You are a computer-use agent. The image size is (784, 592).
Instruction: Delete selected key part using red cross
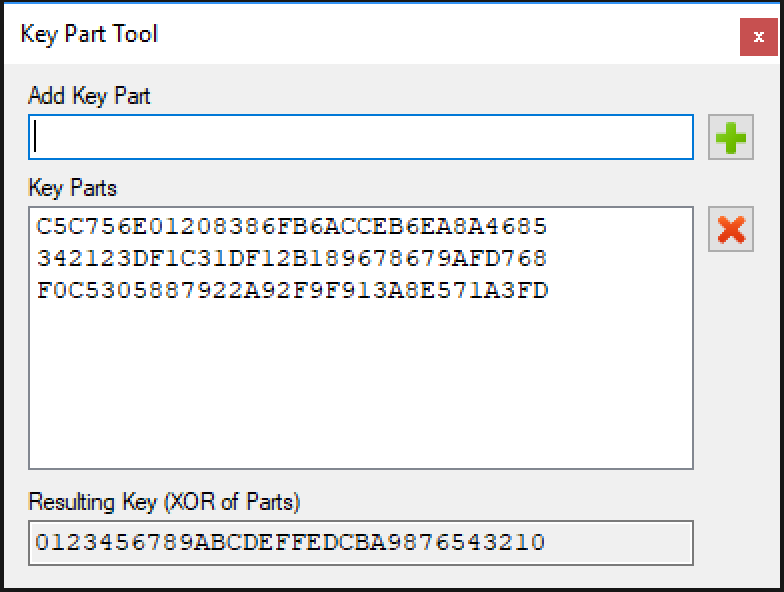tap(730, 229)
